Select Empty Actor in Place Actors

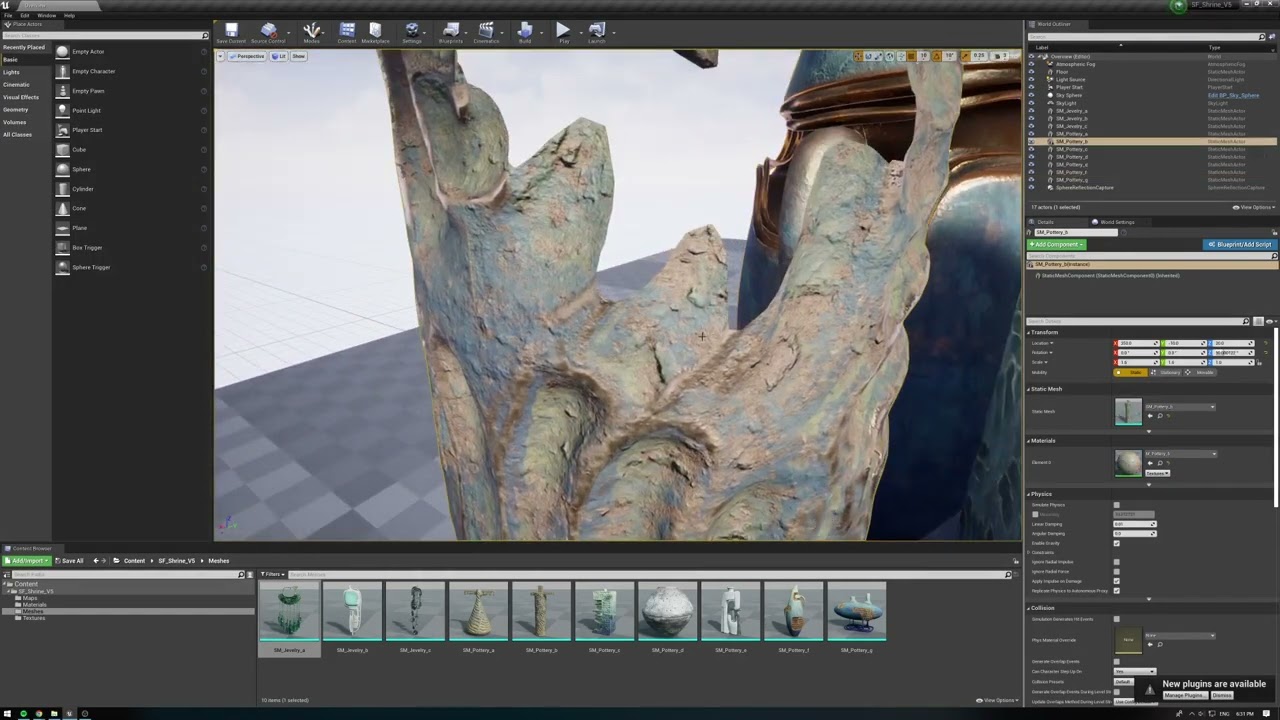131,52
